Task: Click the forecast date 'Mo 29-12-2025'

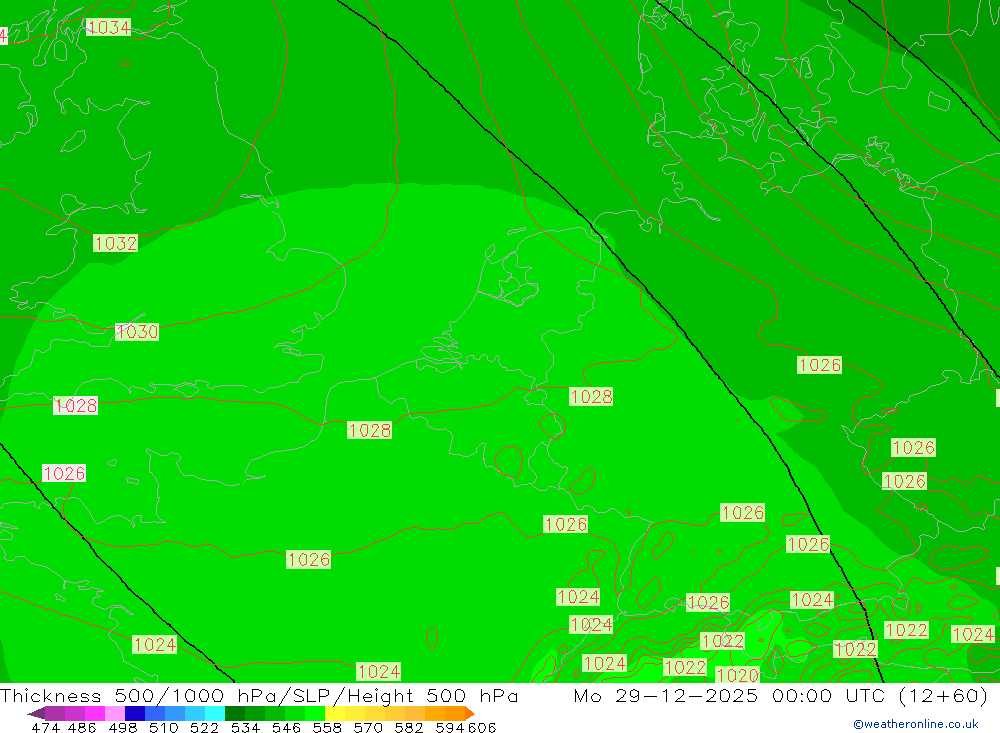Action: click(x=665, y=695)
